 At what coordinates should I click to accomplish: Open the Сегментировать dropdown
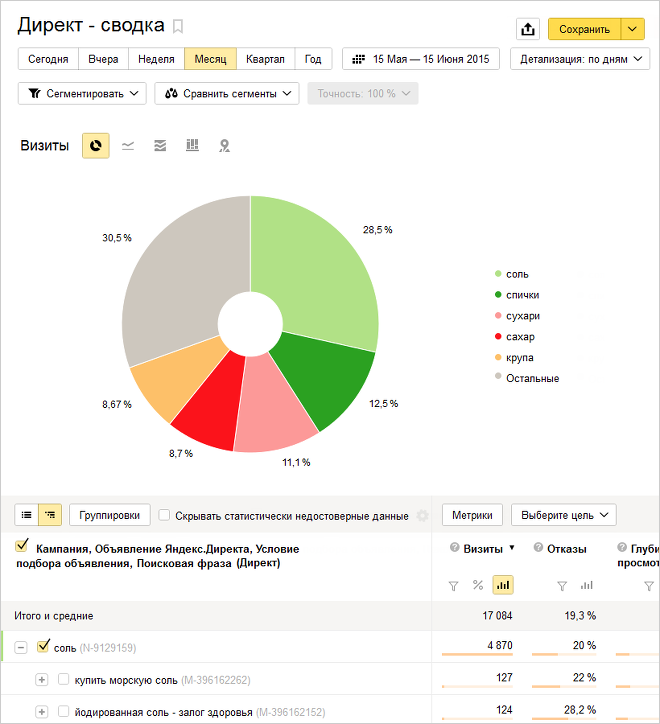coord(82,93)
